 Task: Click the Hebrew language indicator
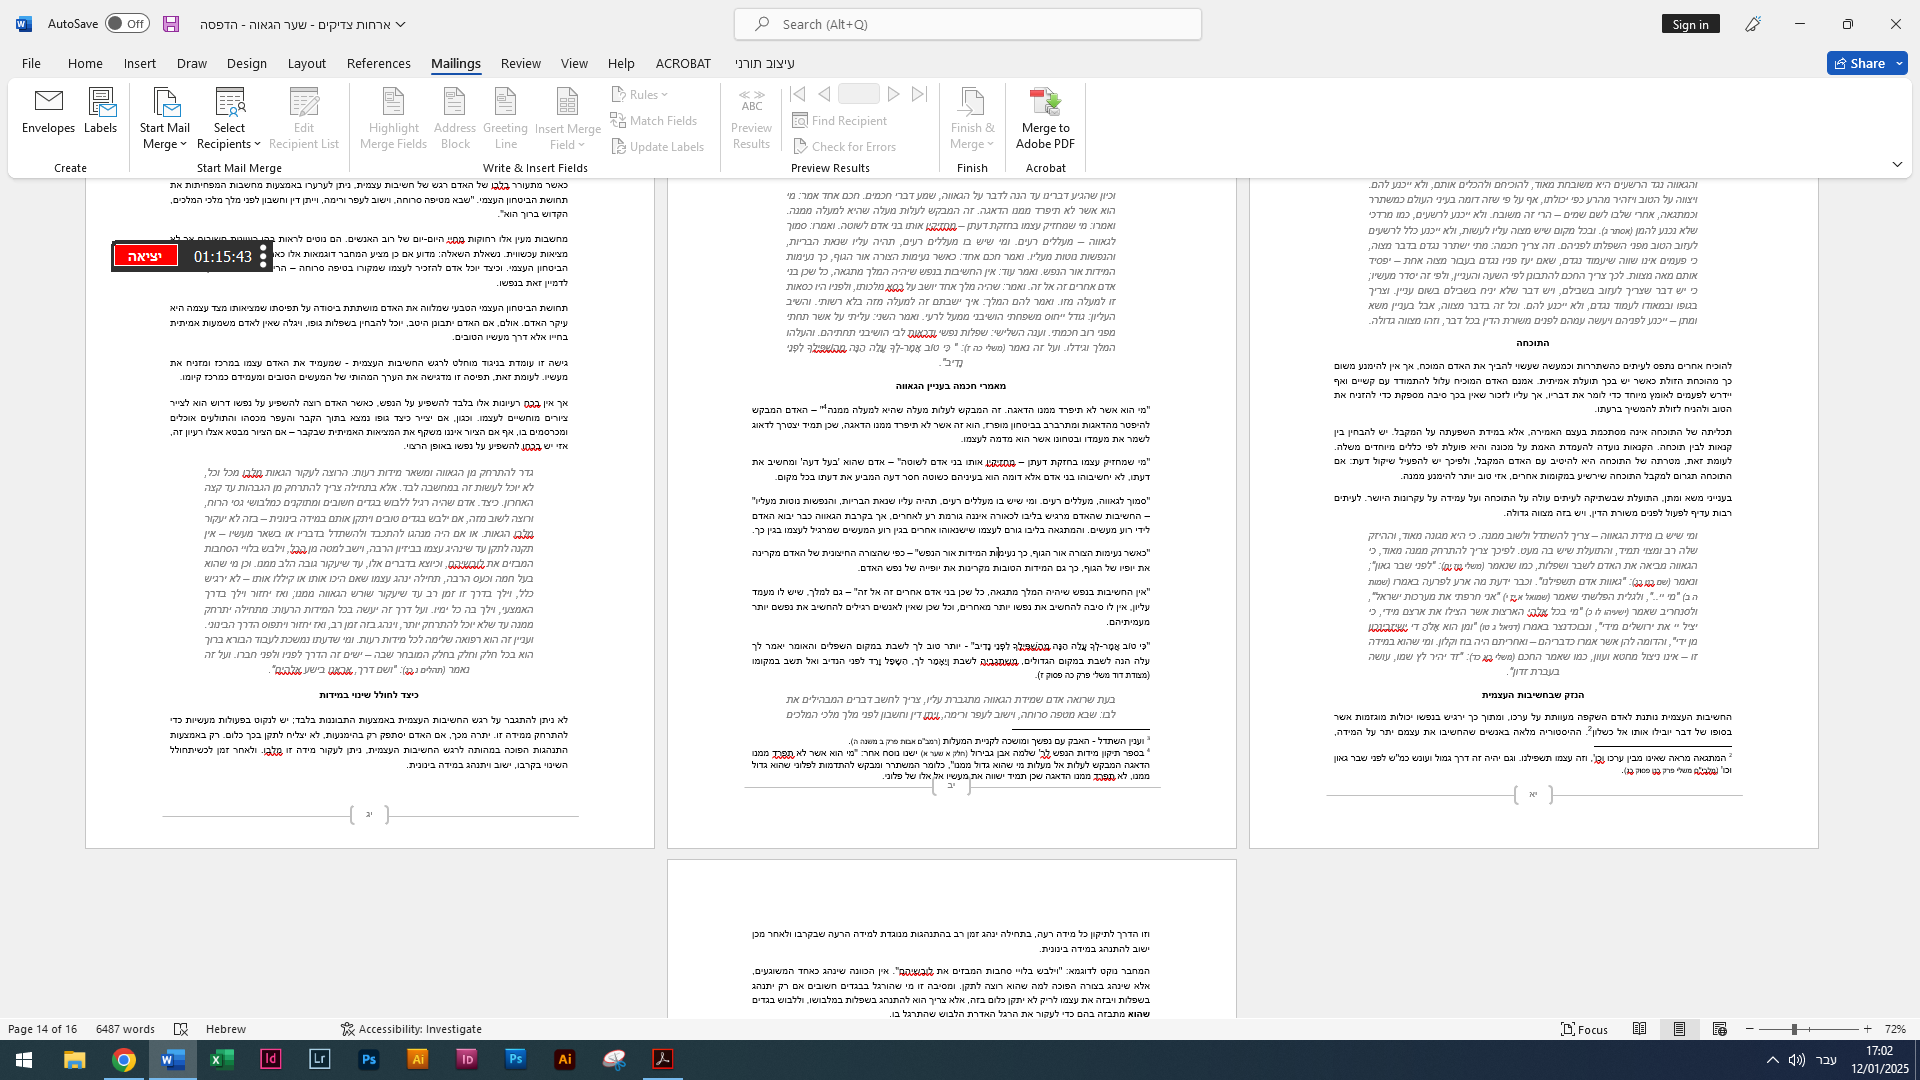pos(226,1029)
